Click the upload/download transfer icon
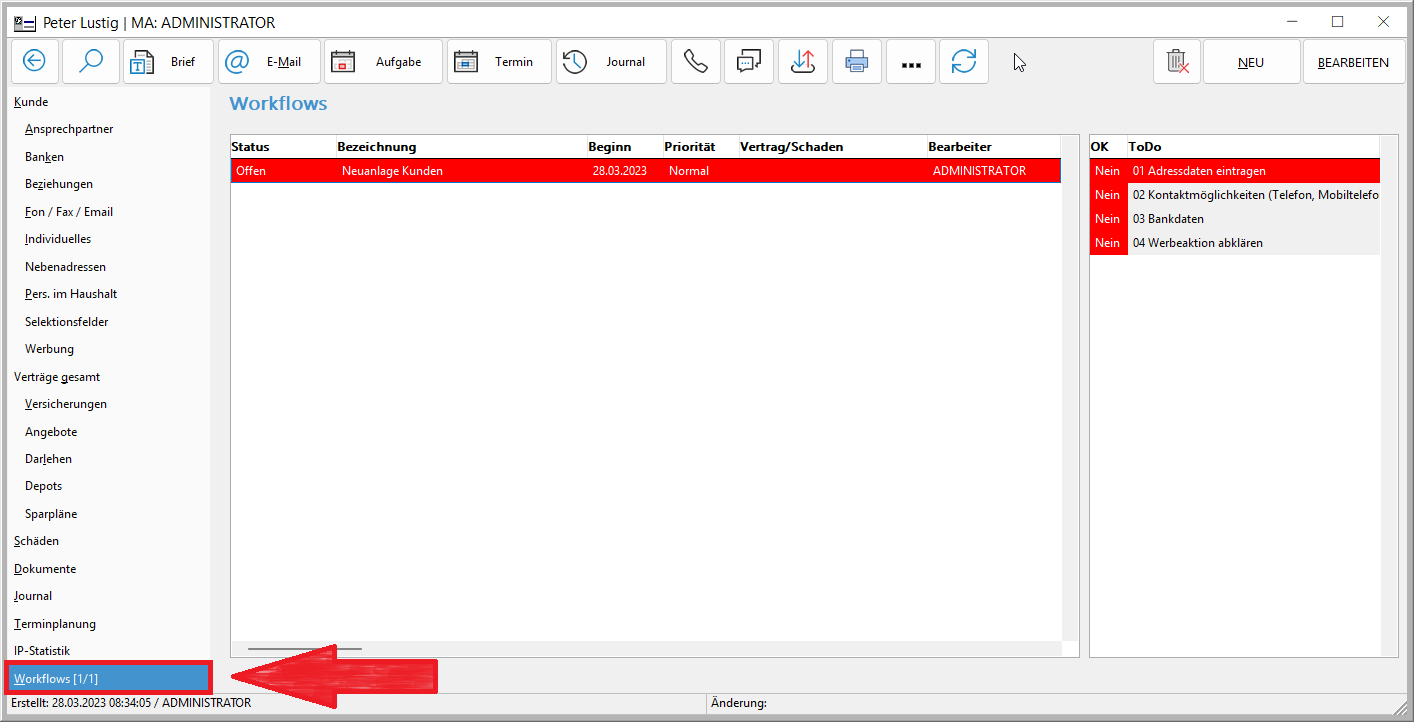The width and height of the screenshot is (1414, 722). (803, 62)
